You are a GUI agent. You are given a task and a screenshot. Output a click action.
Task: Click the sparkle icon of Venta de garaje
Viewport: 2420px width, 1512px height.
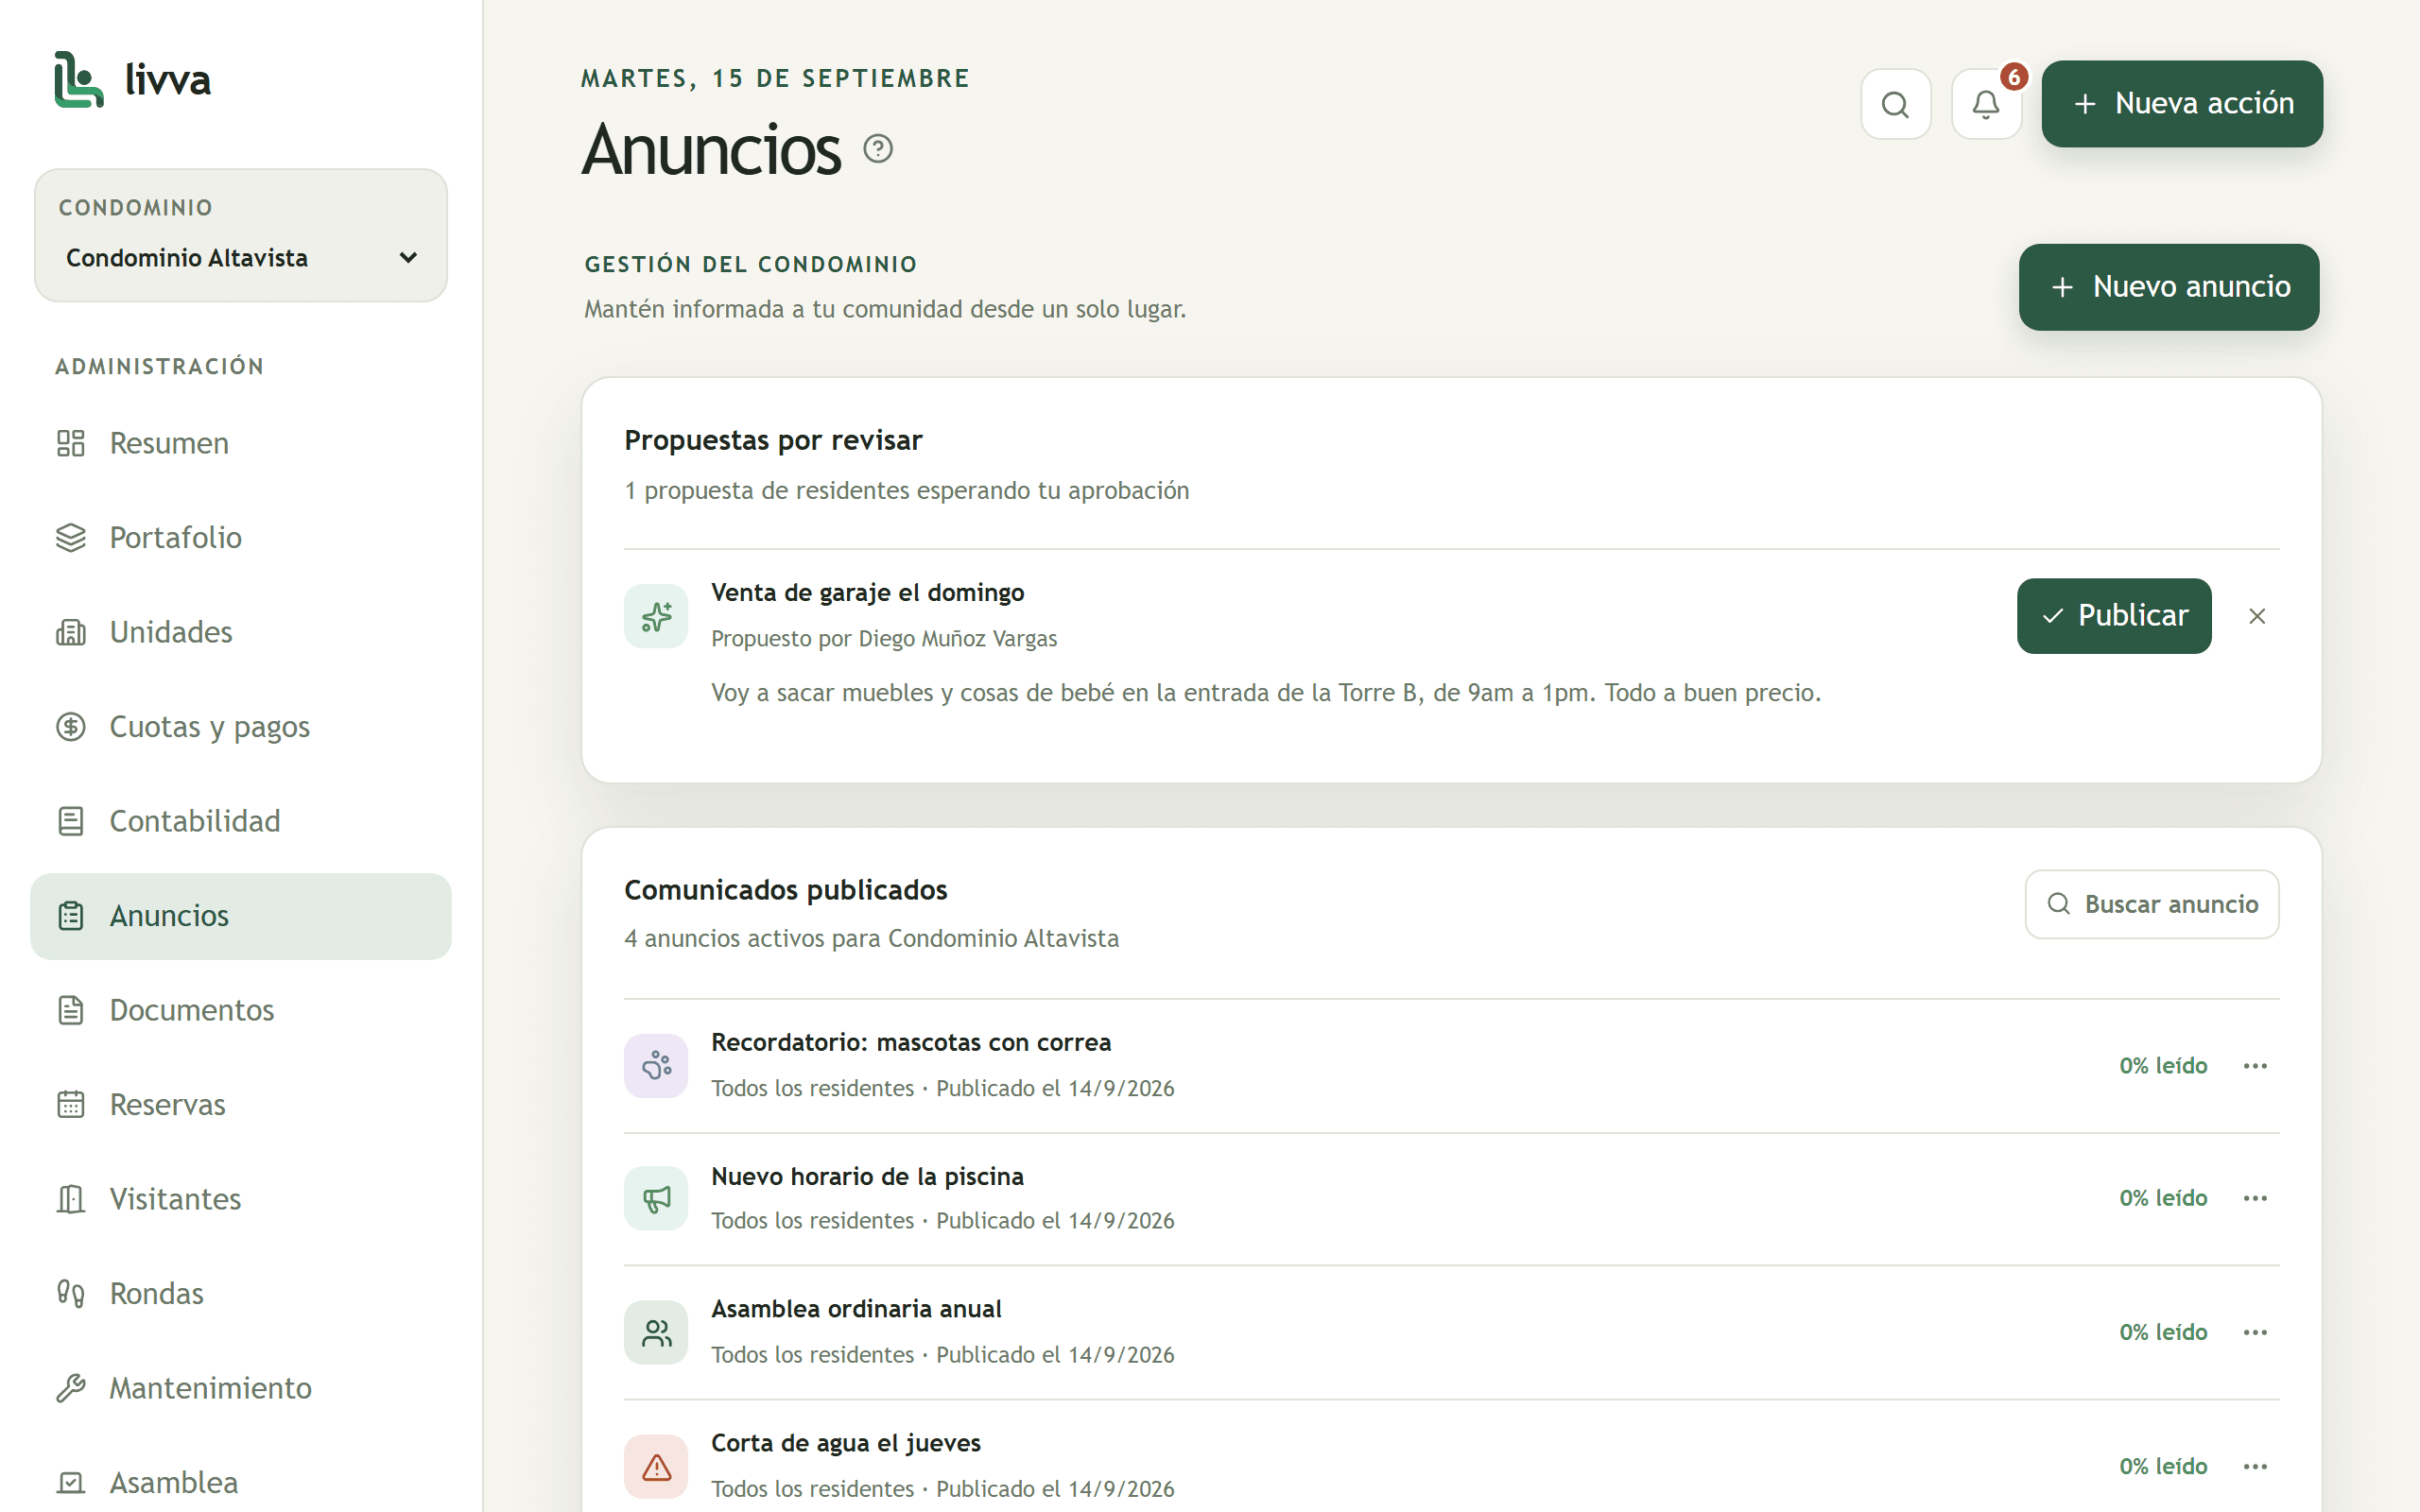point(656,616)
